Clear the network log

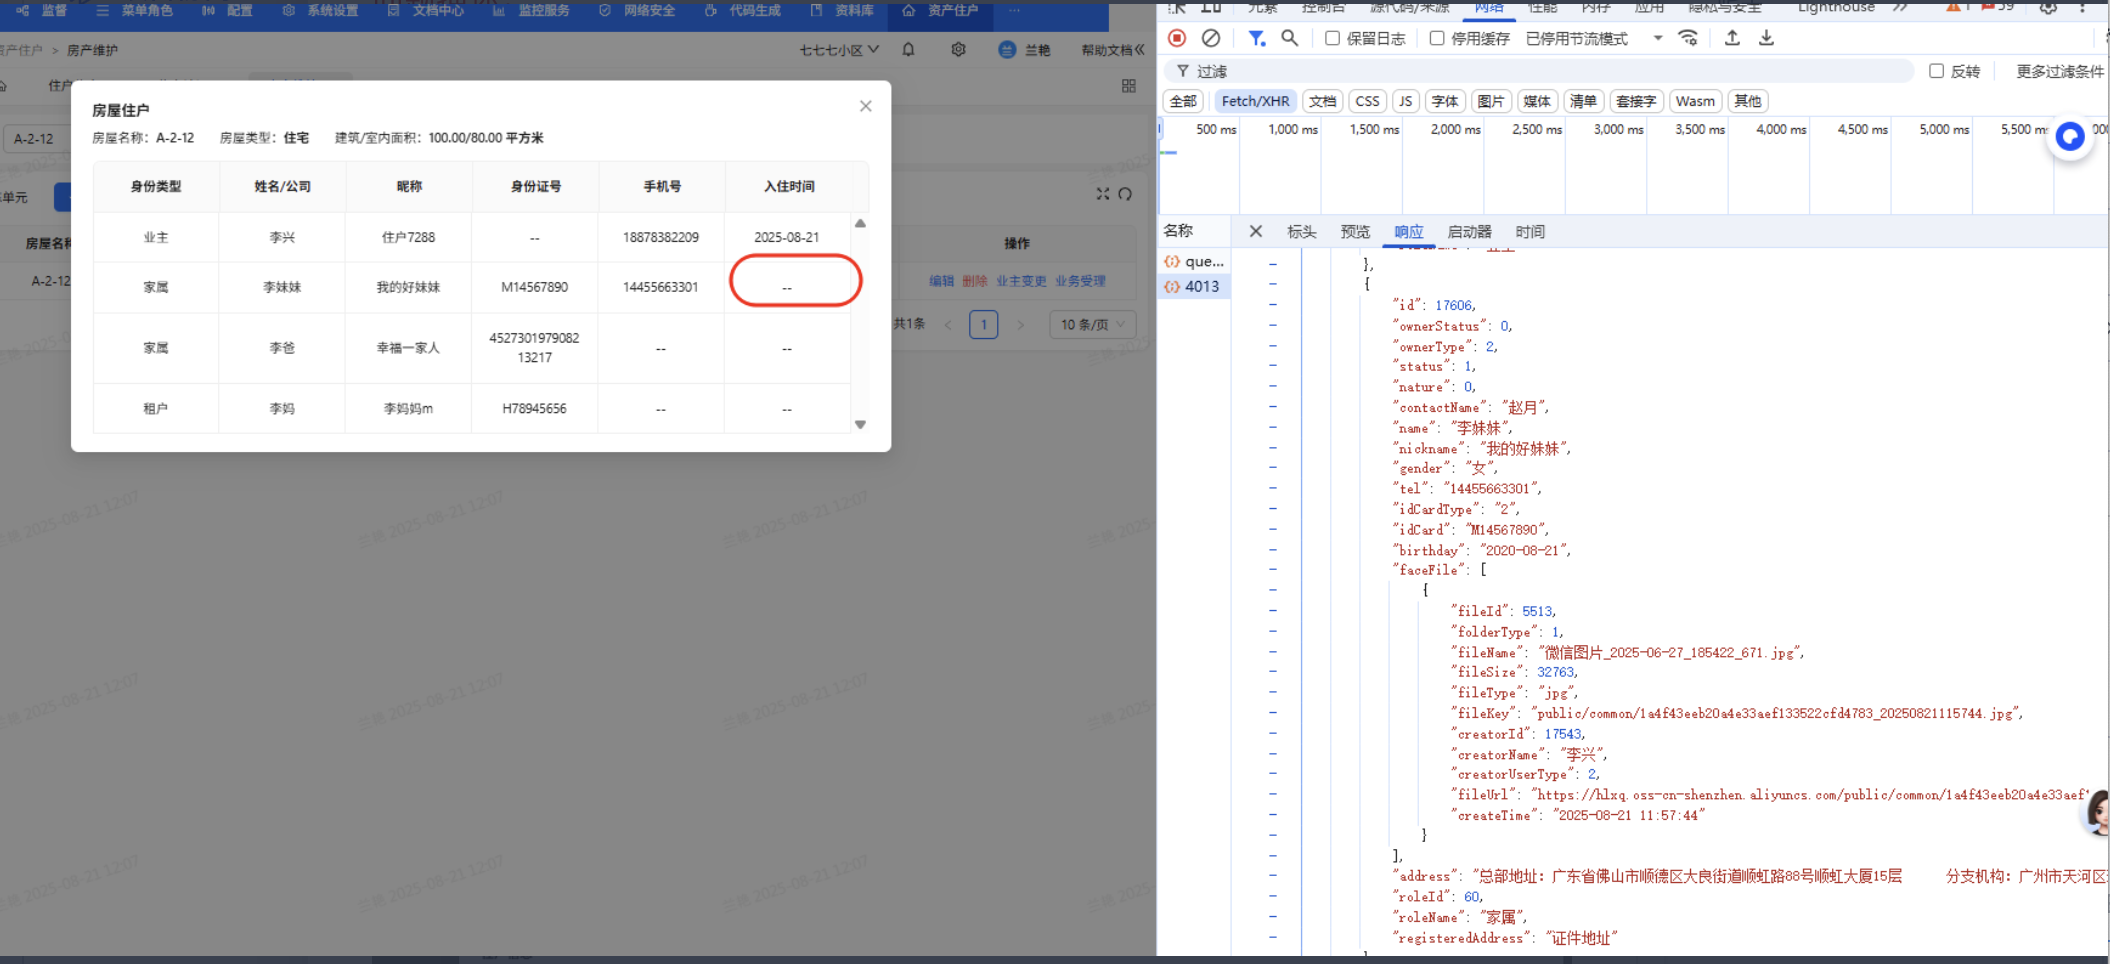point(1211,38)
